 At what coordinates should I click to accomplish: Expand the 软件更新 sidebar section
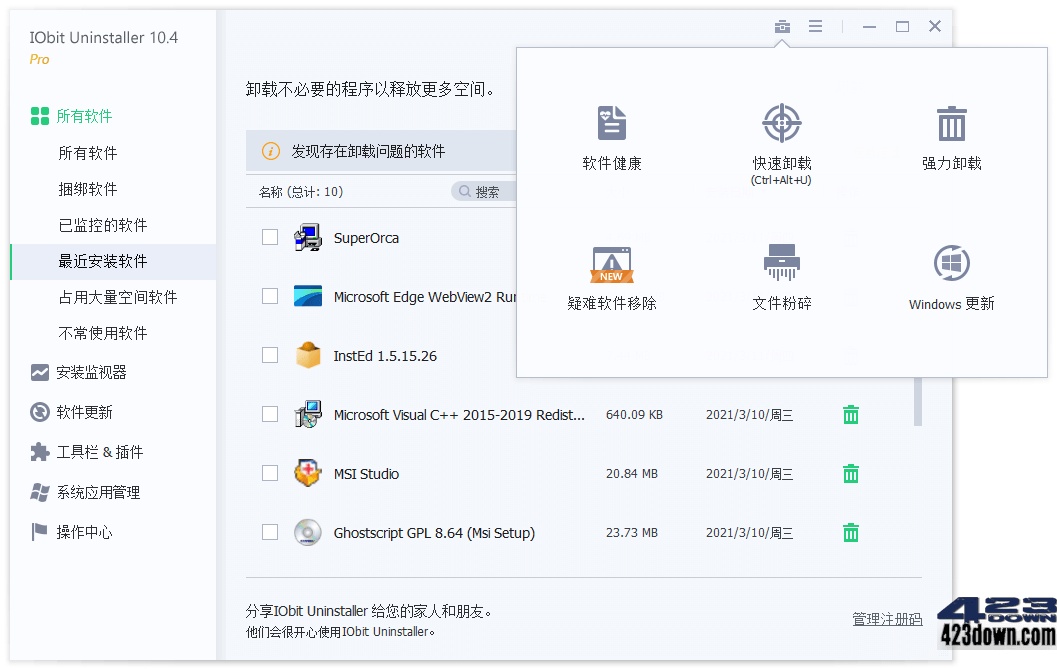[x=84, y=412]
